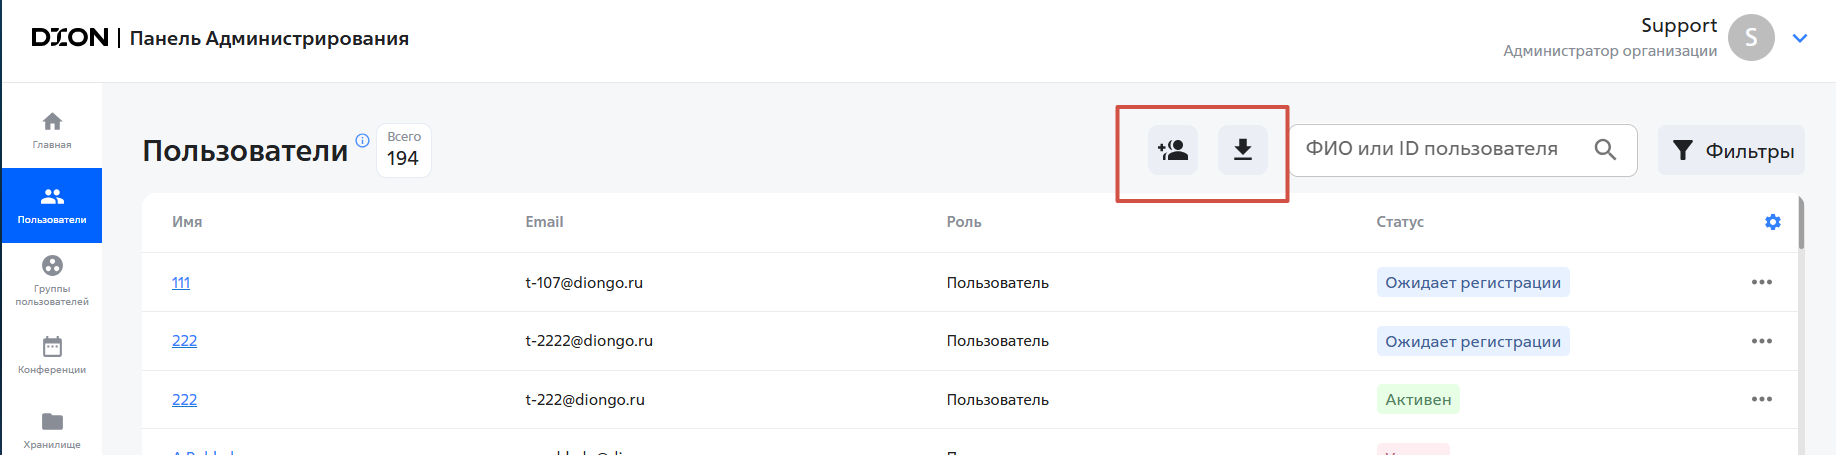Open user link 111

click(181, 283)
